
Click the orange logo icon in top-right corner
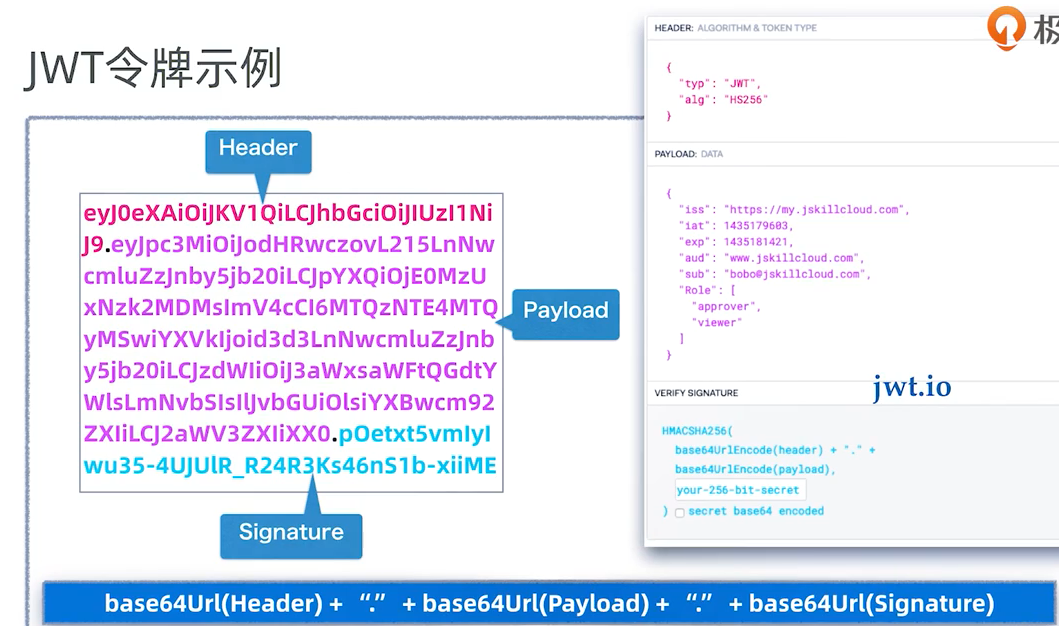1007,27
